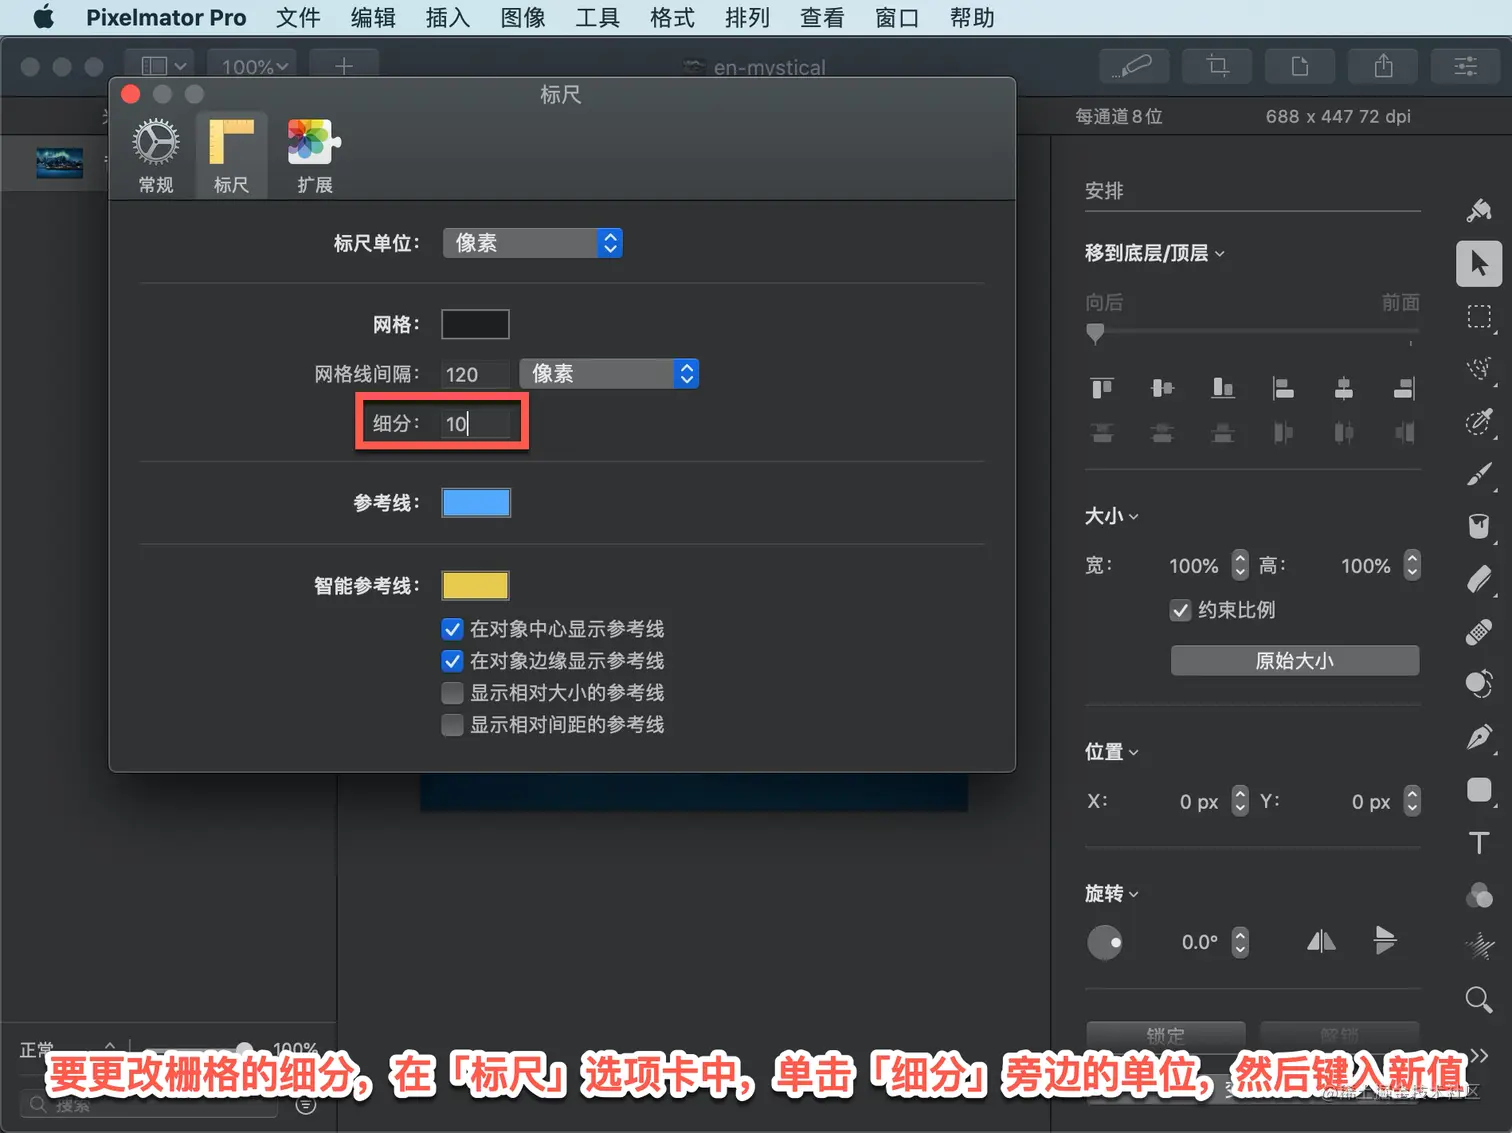
Task: Uncheck 在对象中心显示参考线
Action: click(x=452, y=629)
